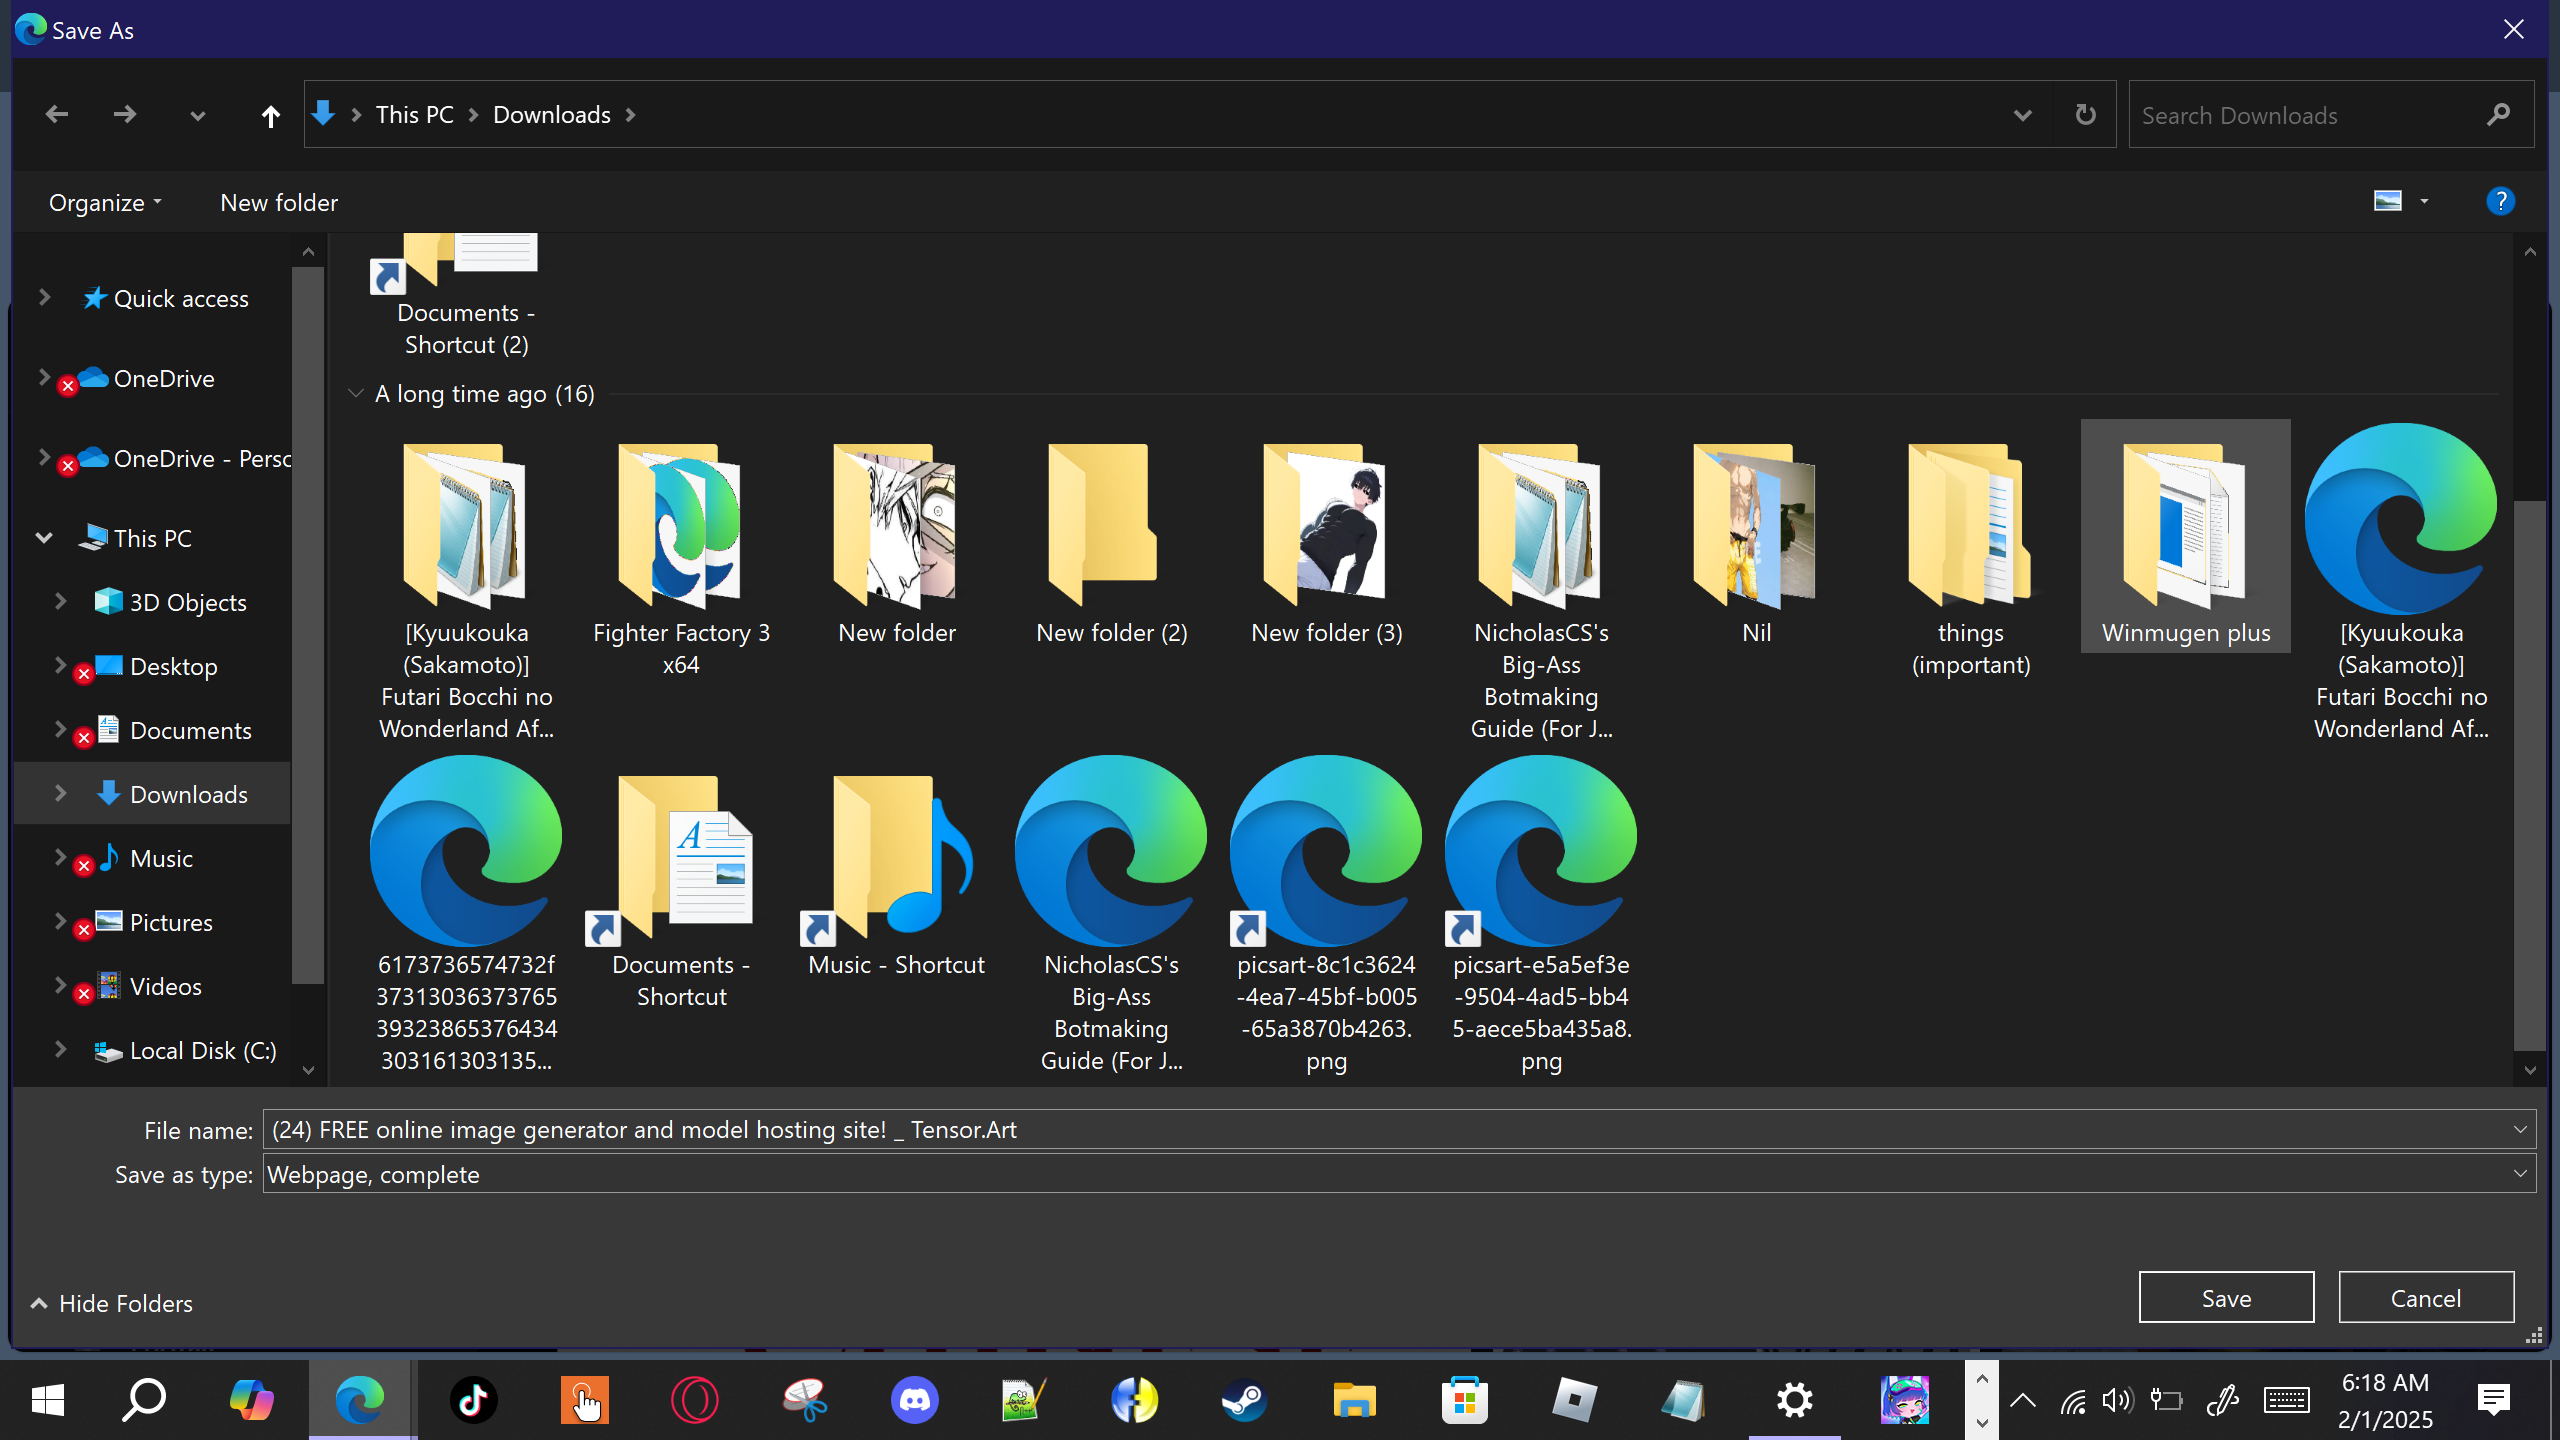Expand the Quick access tree node
Screen dimensions: 2560x1440
(44, 298)
